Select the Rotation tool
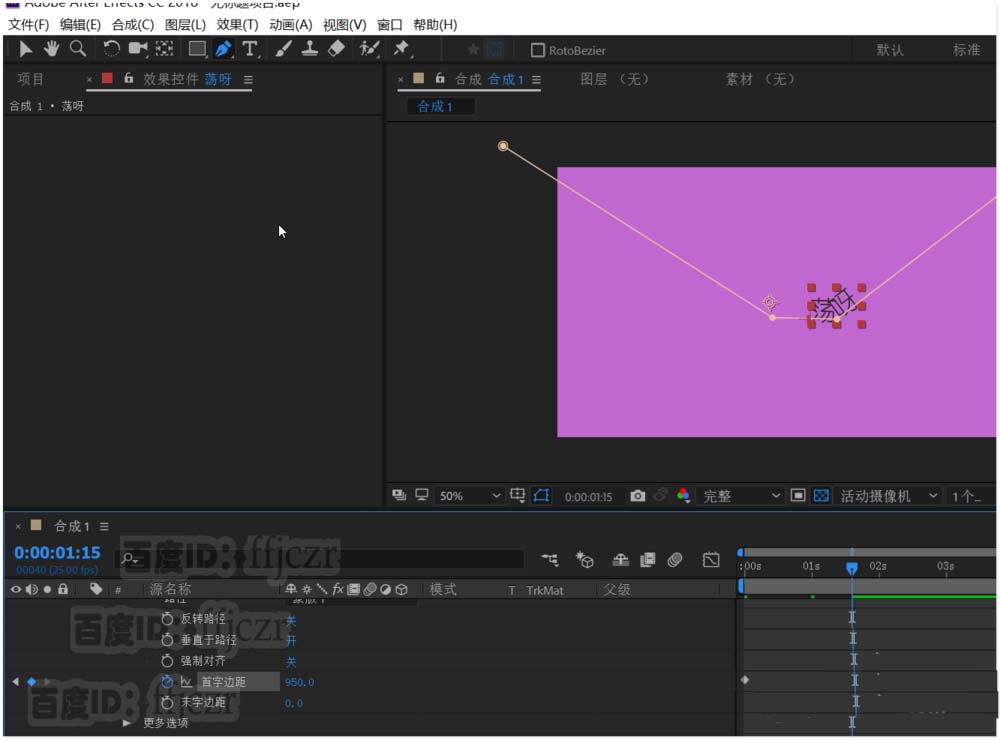The height and width of the screenshot is (740, 1000). click(x=111, y=49)
